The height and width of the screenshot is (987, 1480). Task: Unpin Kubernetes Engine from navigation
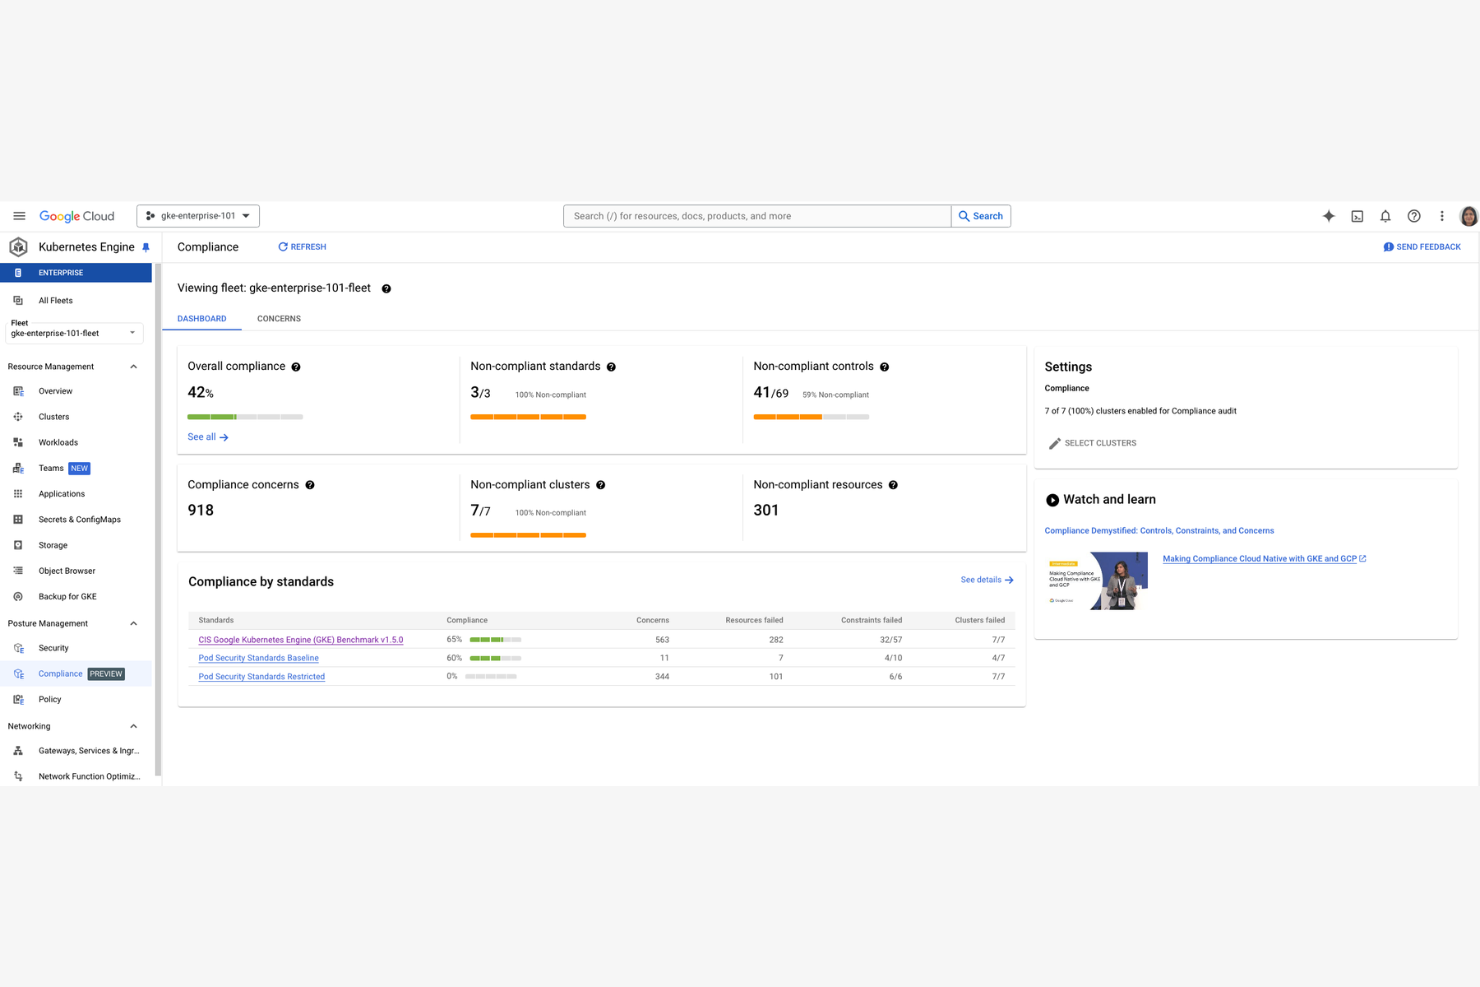coord(146,246)
